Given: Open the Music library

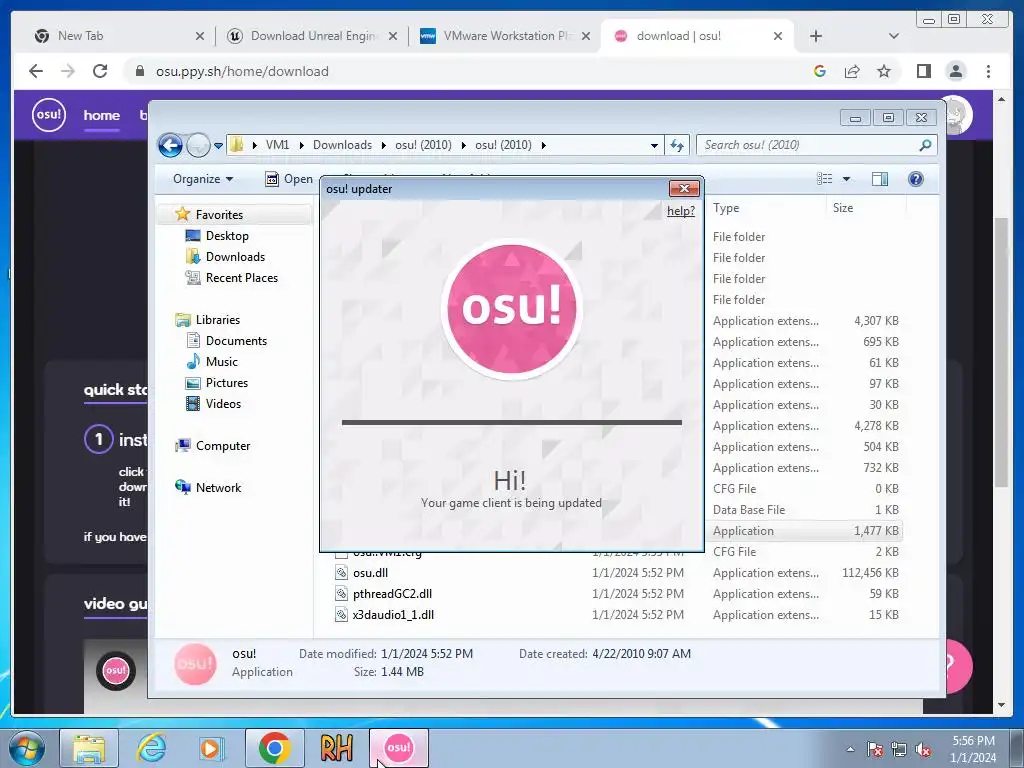Looking at the screenshot, I should click(221, 362).
